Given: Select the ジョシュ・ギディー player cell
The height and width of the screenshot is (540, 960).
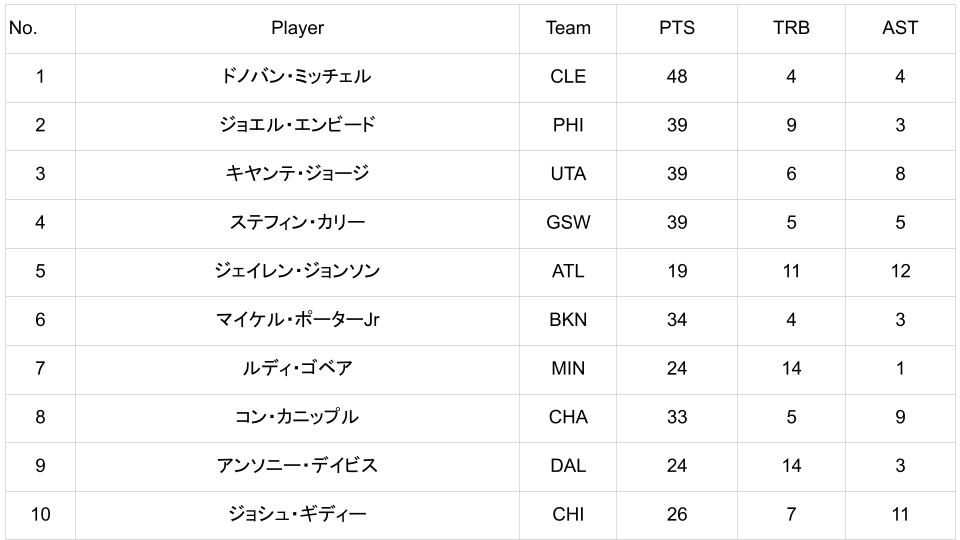Looking at the screenshot, I should click(297, 515).
